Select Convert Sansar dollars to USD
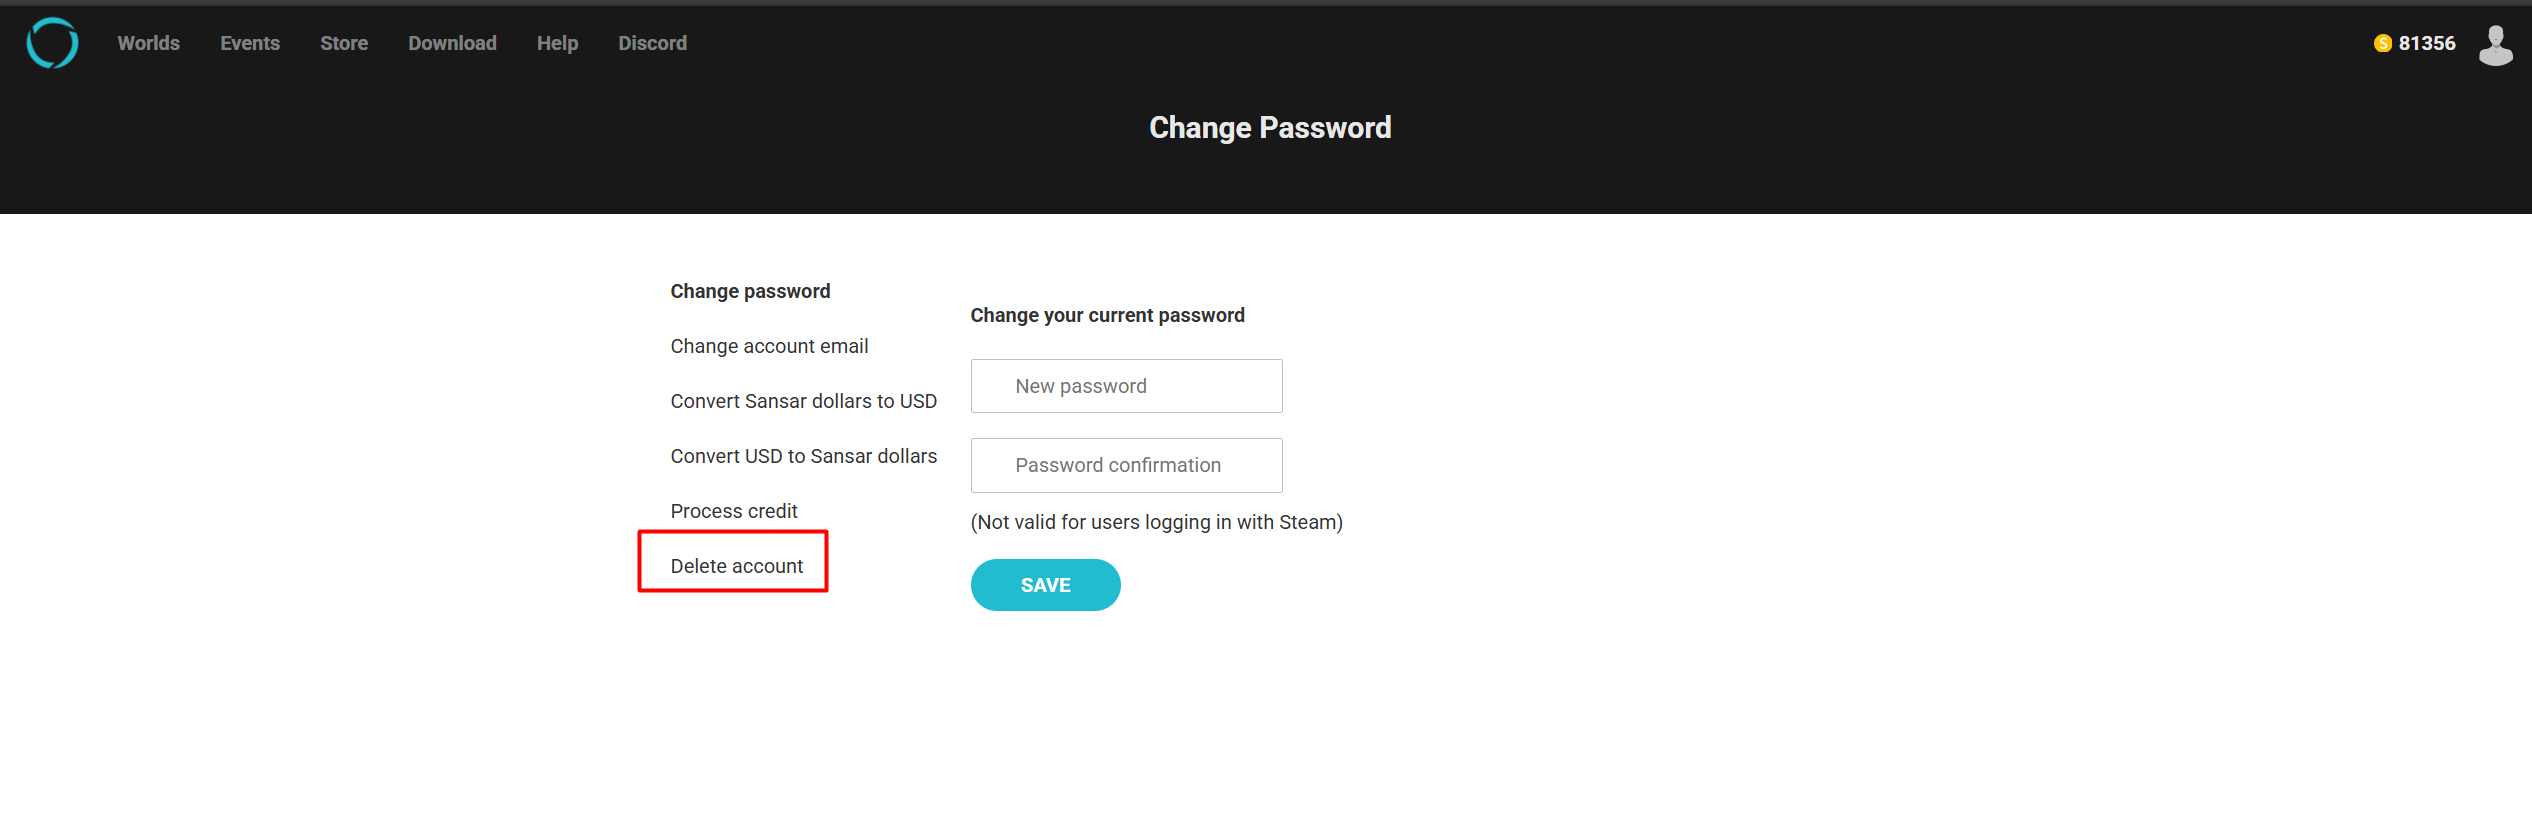The image size is (2532, 821). pyautogui.click(x=803, y=401)
